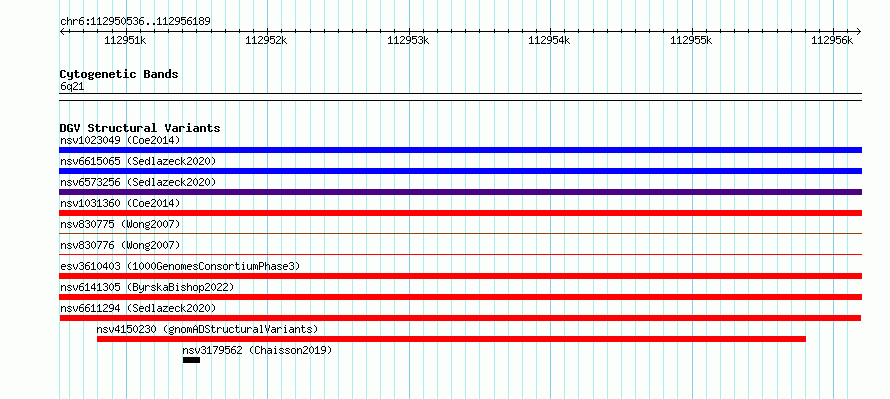Screen dimensions: 890x399
Task: Click the 112951k ruler position
Action: (x=125, y=41)
